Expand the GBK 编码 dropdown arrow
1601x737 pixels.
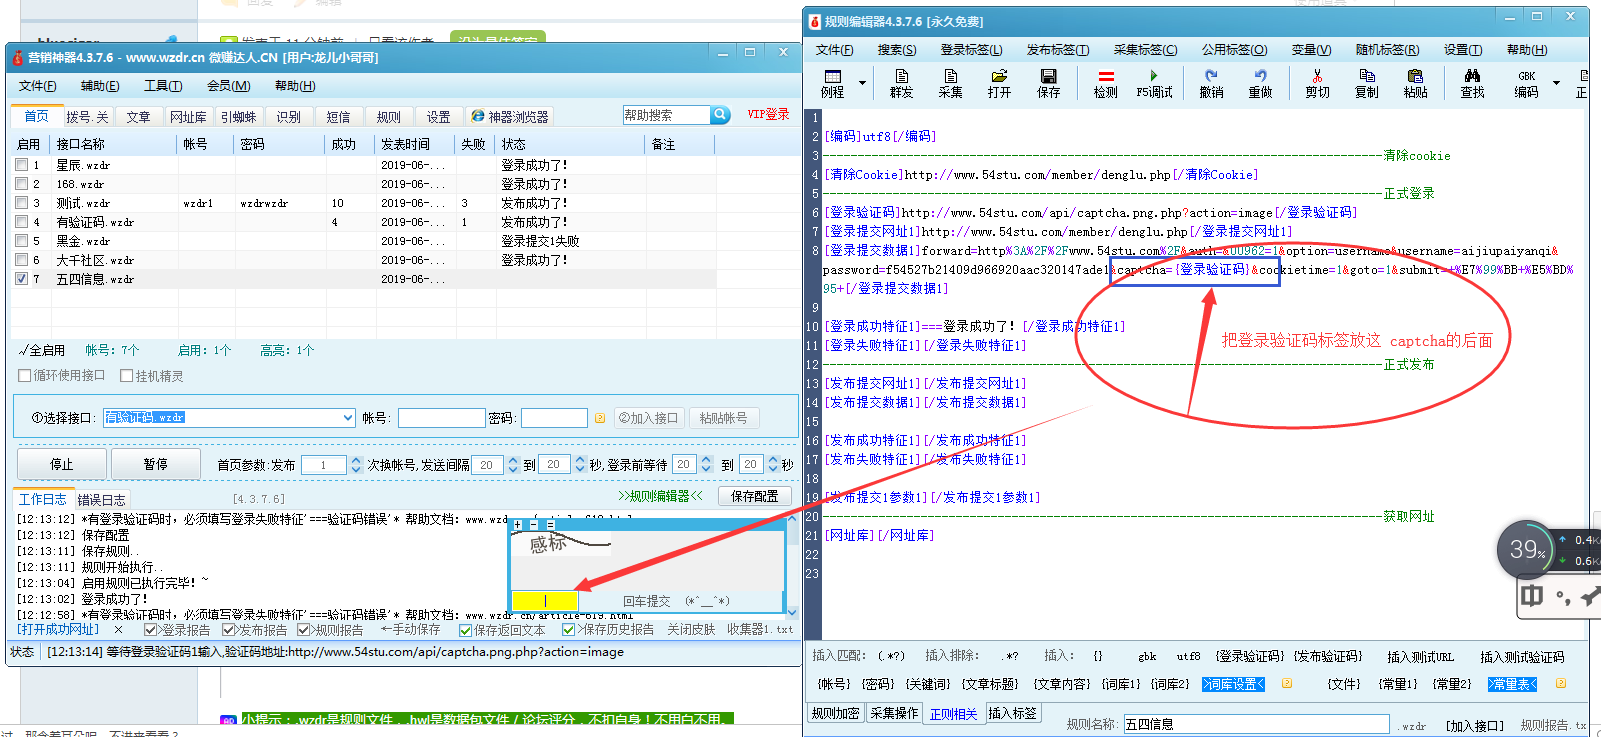click(x=1556, y=83)
